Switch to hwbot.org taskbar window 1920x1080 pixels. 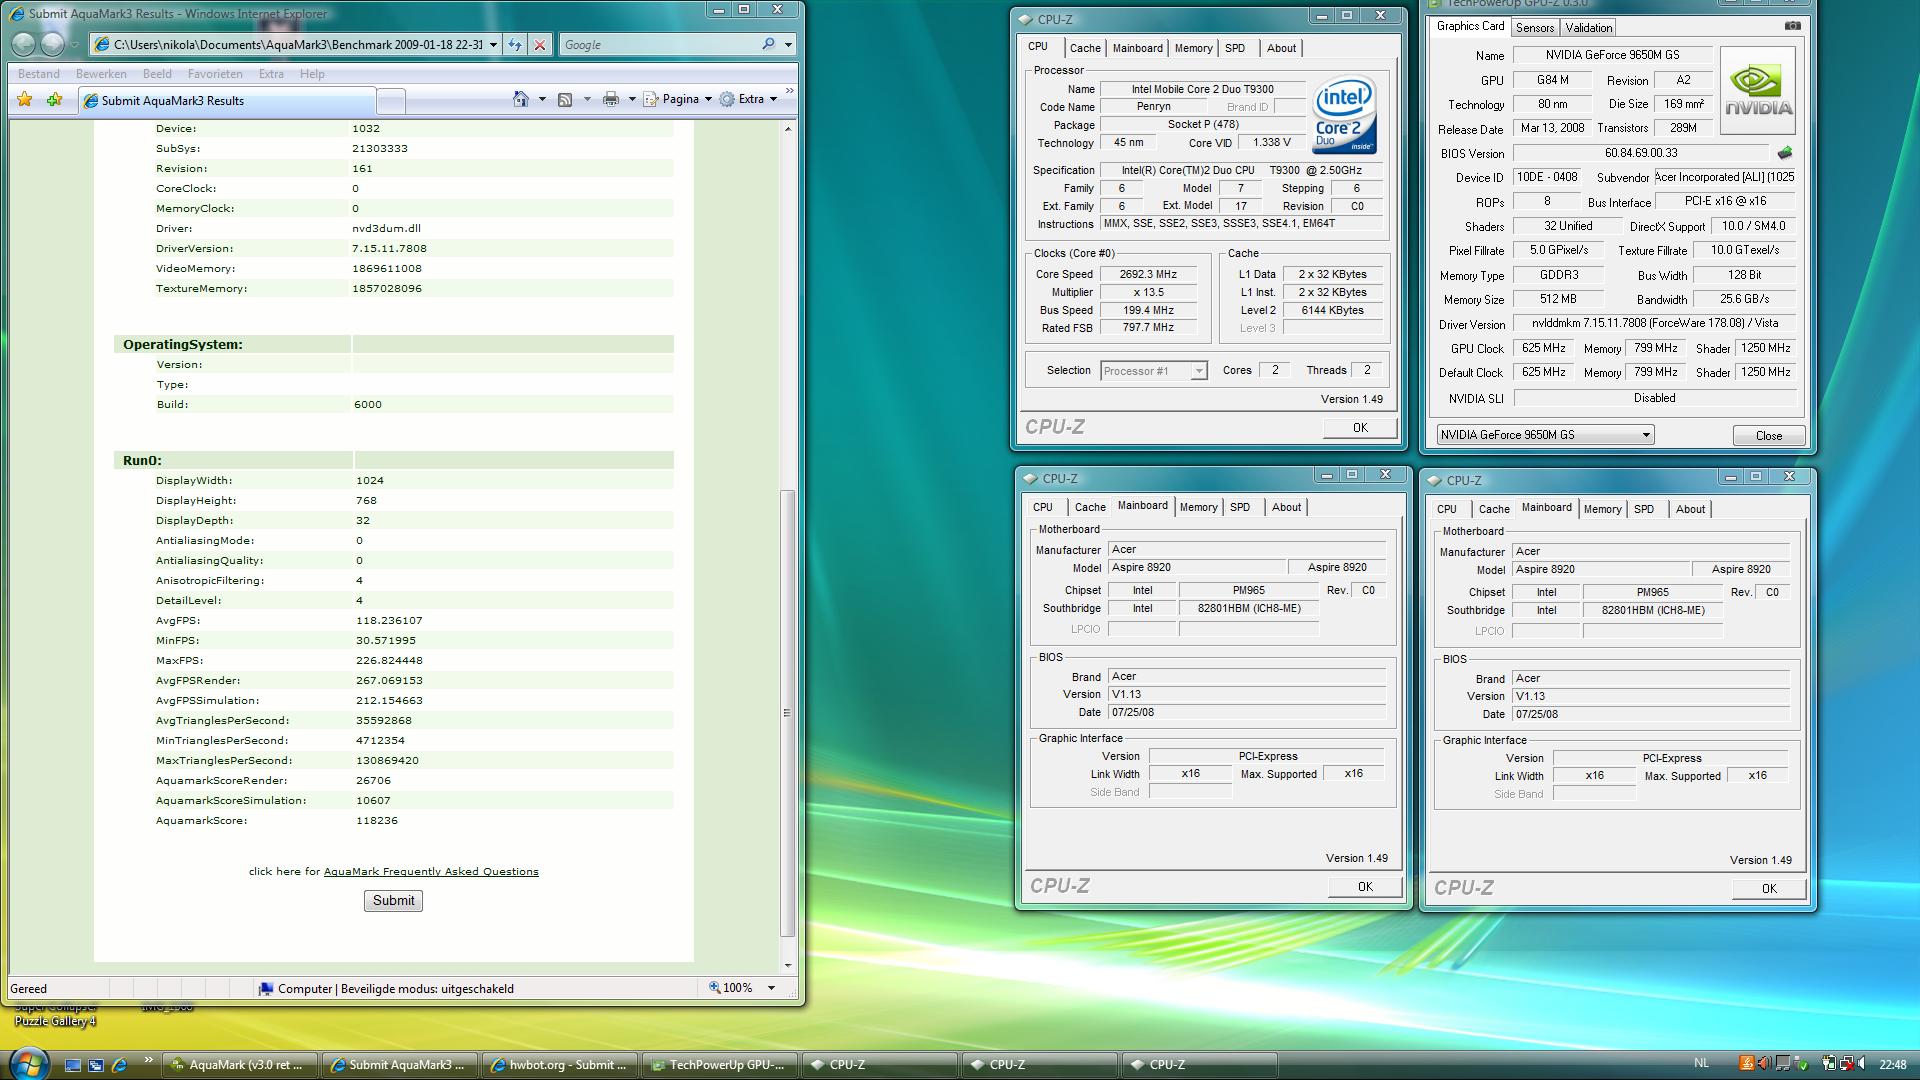pyautogui.click(x=558, y=1065)
